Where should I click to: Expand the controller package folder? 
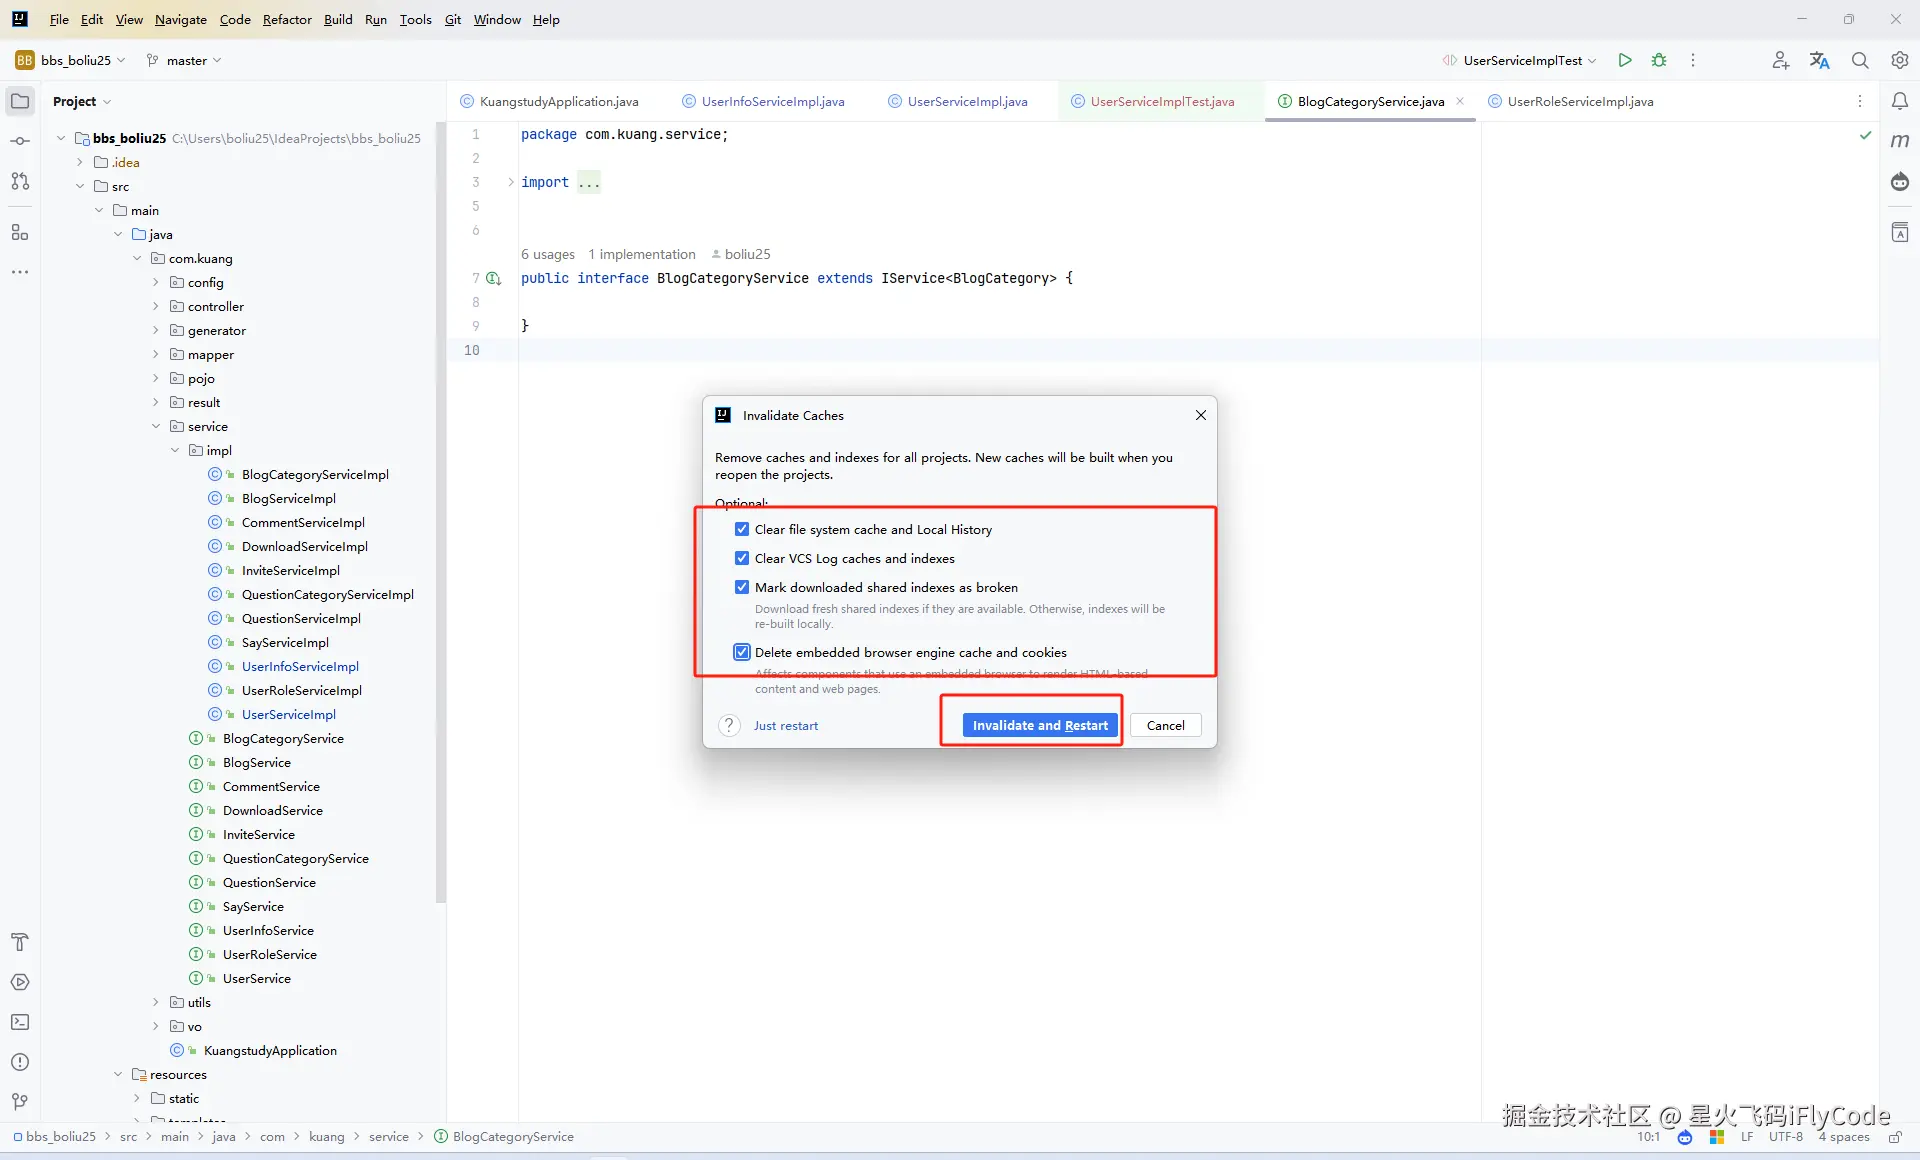[x=156, y=307]
